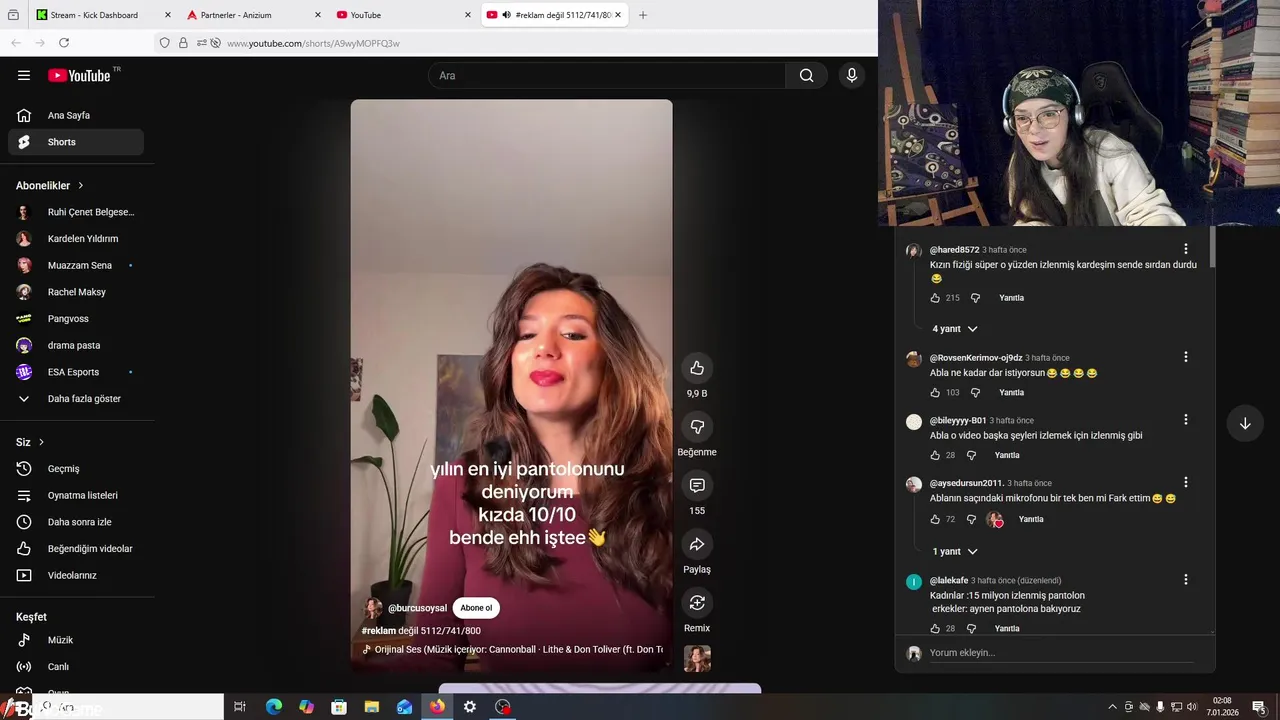Open Ruhi Çenet Belgesel subscription
The height and width of the screenshot is (720, 1280).
tap(76, 212)
